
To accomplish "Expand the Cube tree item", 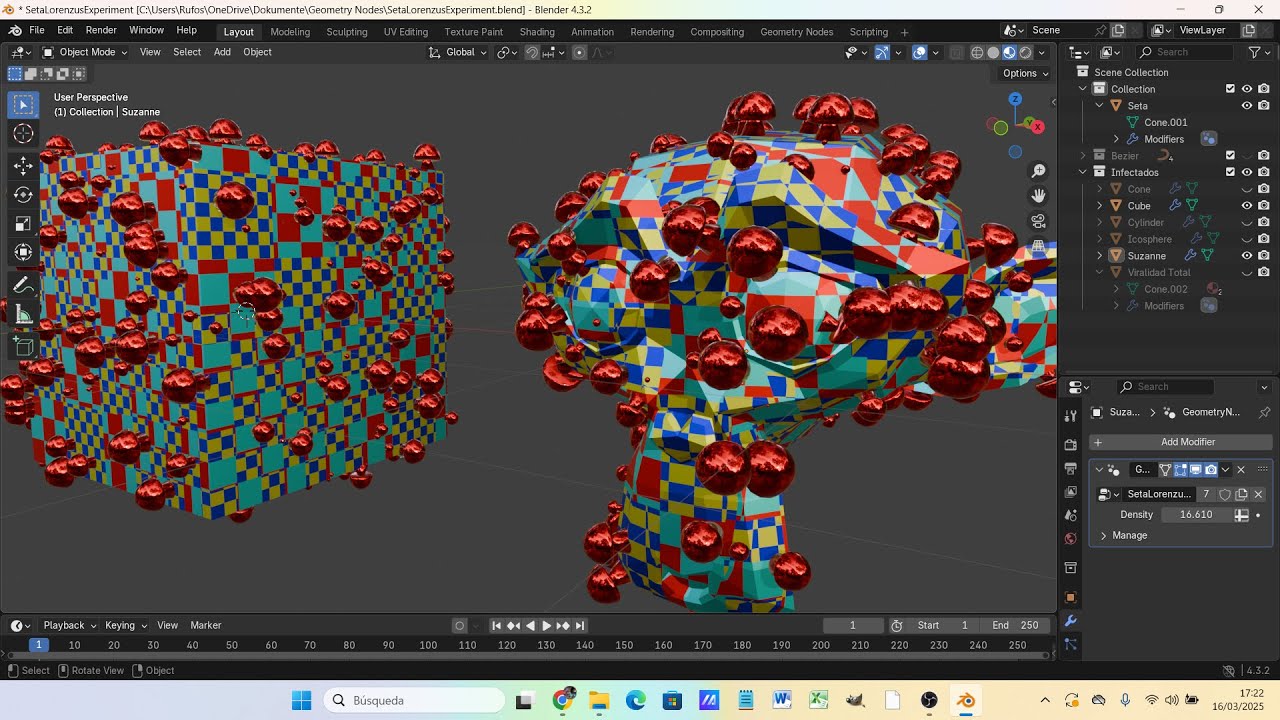I will click(x=1100, y=206).
